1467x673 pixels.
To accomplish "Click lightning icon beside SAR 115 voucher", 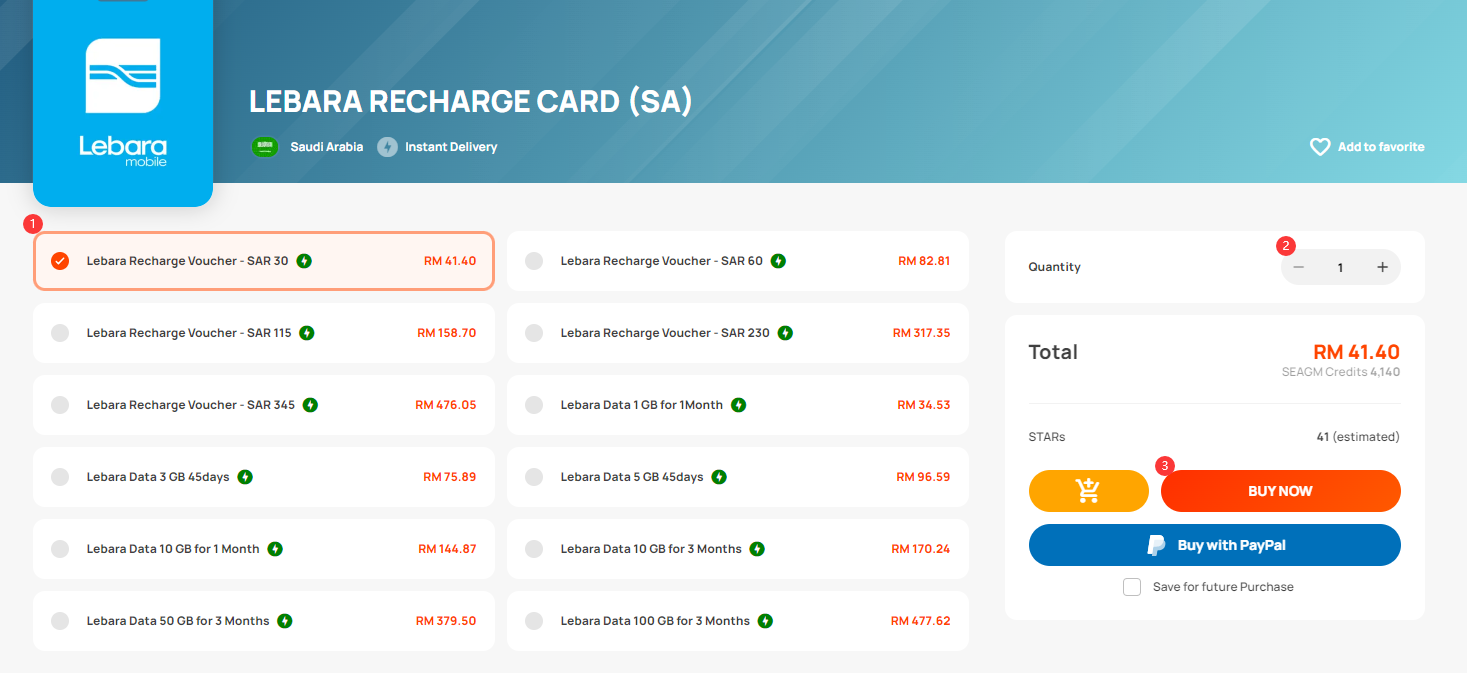I will coord(307,333).
